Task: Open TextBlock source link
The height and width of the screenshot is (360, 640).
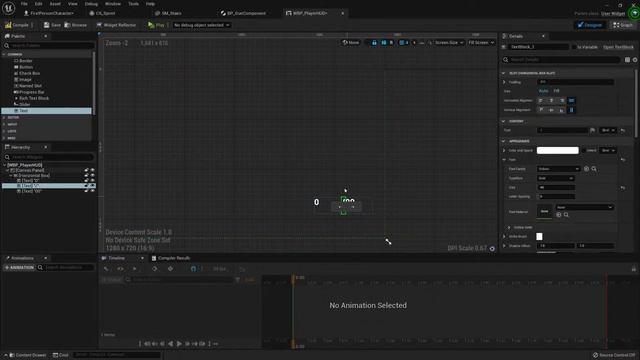Action: tap(618, 47)
